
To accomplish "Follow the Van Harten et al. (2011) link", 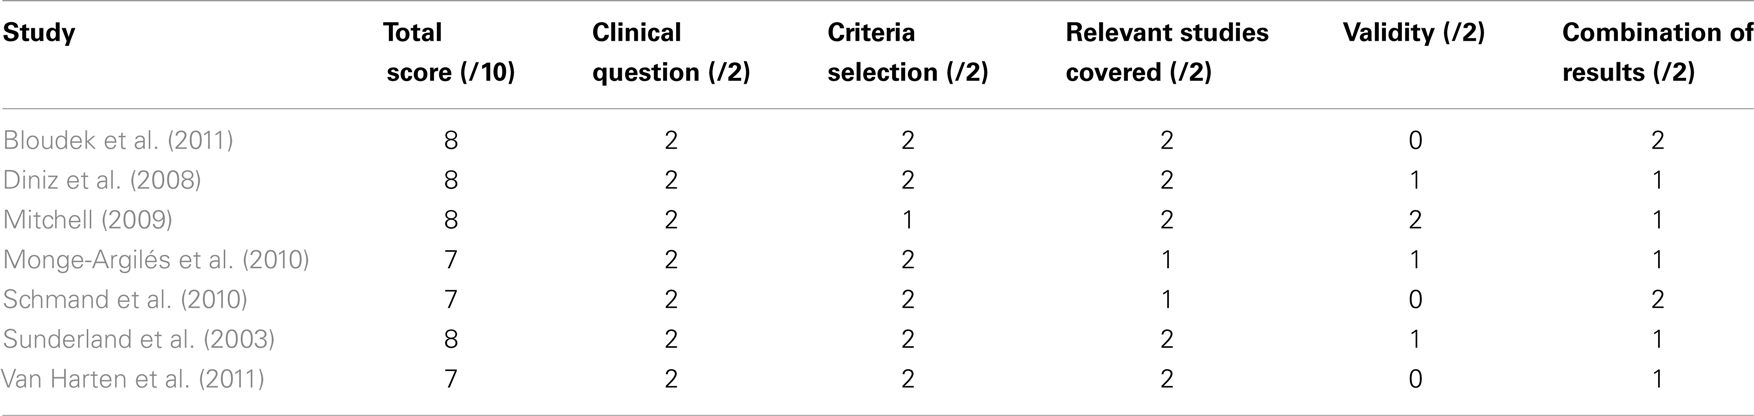I will pyautogui.click(x=133, y=380).
